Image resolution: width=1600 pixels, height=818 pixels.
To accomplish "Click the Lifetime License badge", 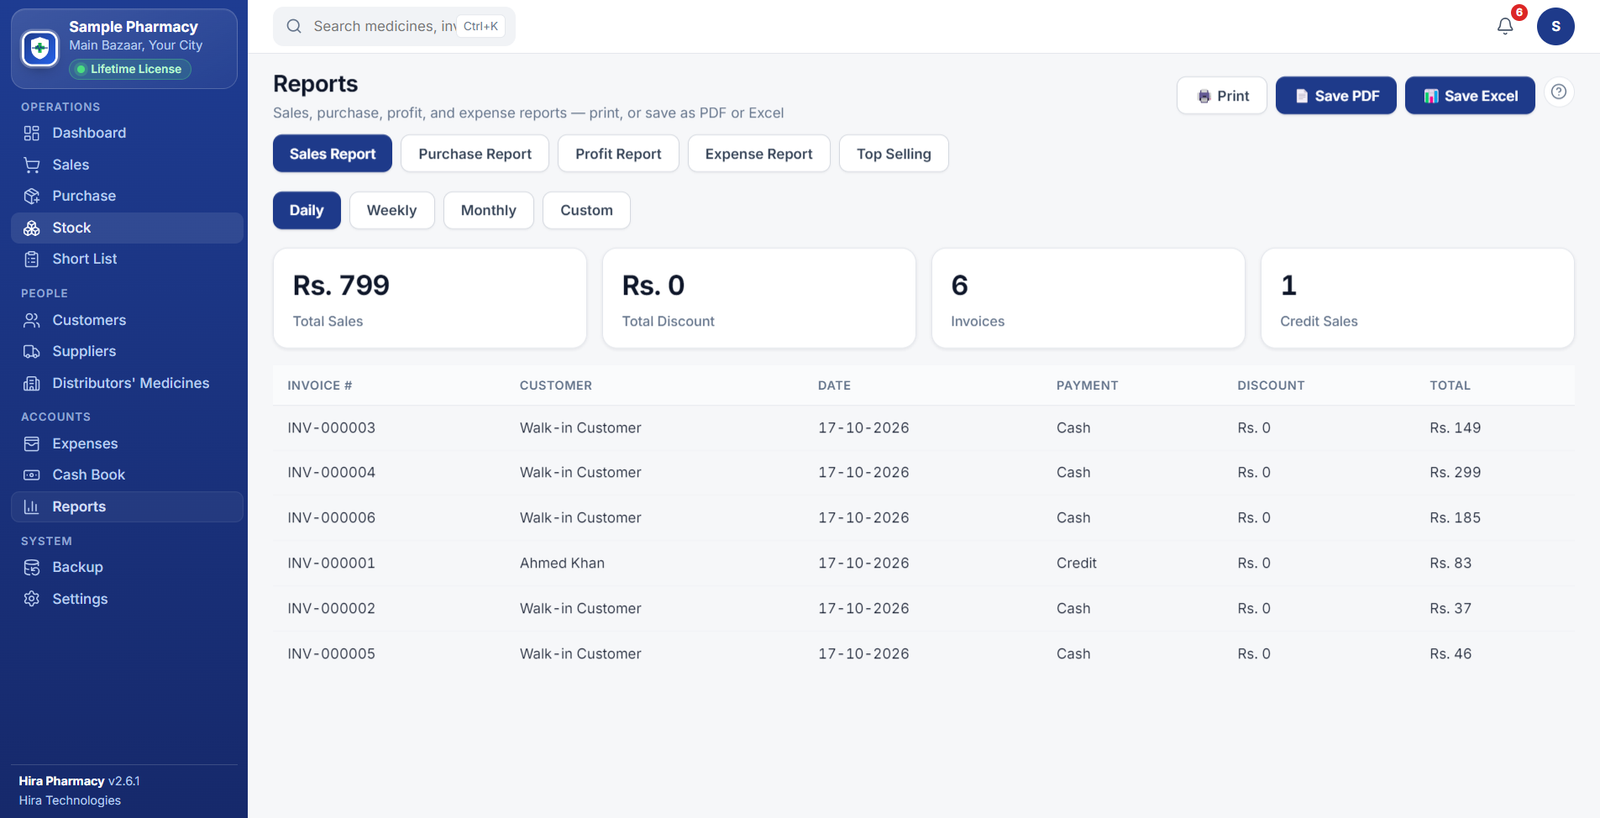I will [130, 69].
